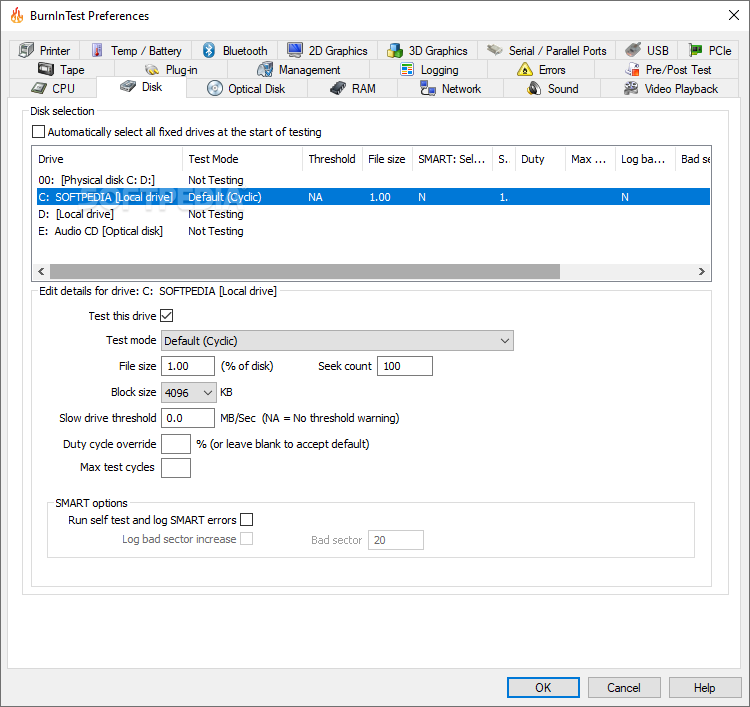Click the PCIe card icon

(x=695, y=50)
